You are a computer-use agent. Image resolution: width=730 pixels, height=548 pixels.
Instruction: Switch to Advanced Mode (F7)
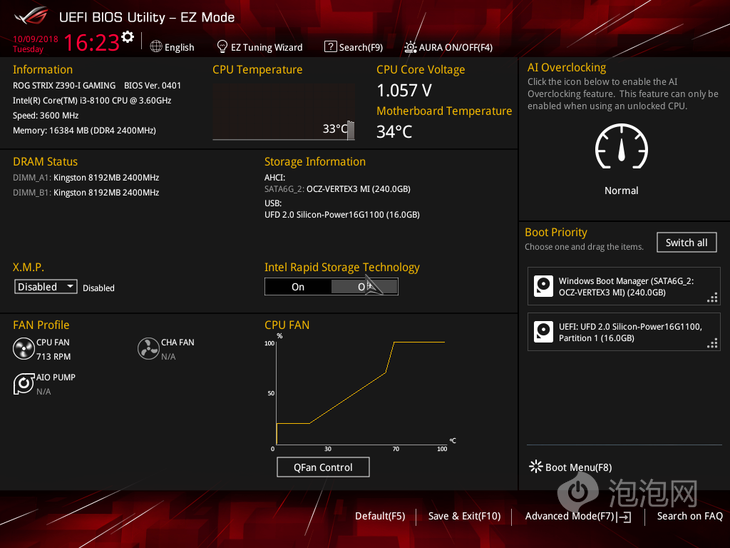578,516
